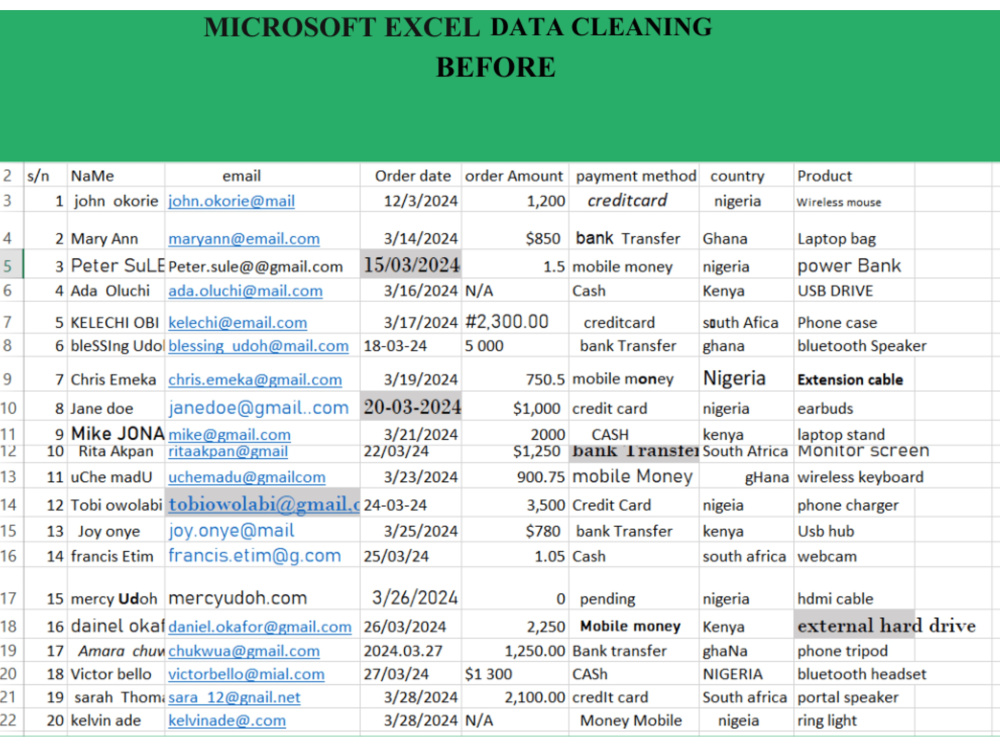Image resolution: width=1000 pixels, height=750 pixels.
Task: Select the date cell '20-03-2024'
Action: click(x=411, y=407)
